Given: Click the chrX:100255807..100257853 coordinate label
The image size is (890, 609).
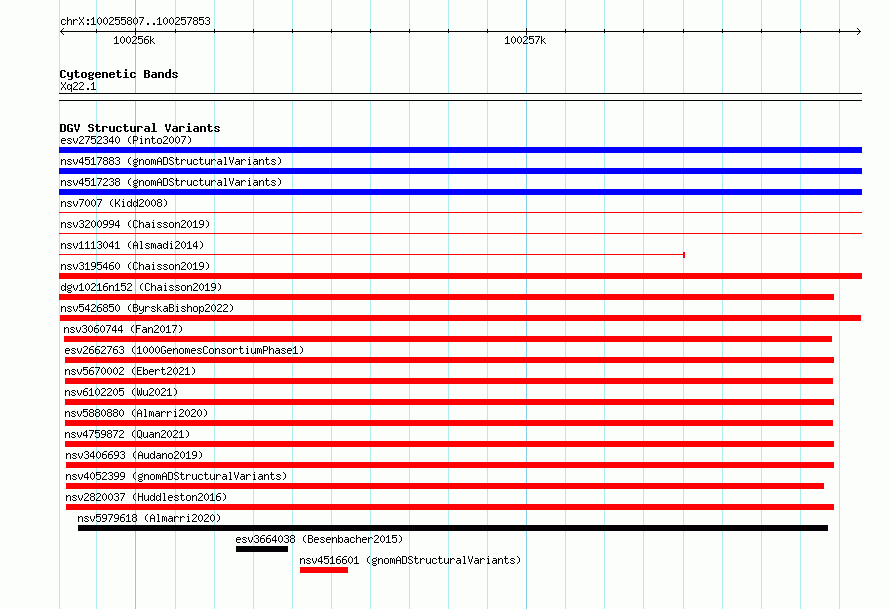Looking at the screenshot, I should tap(135, 21).
